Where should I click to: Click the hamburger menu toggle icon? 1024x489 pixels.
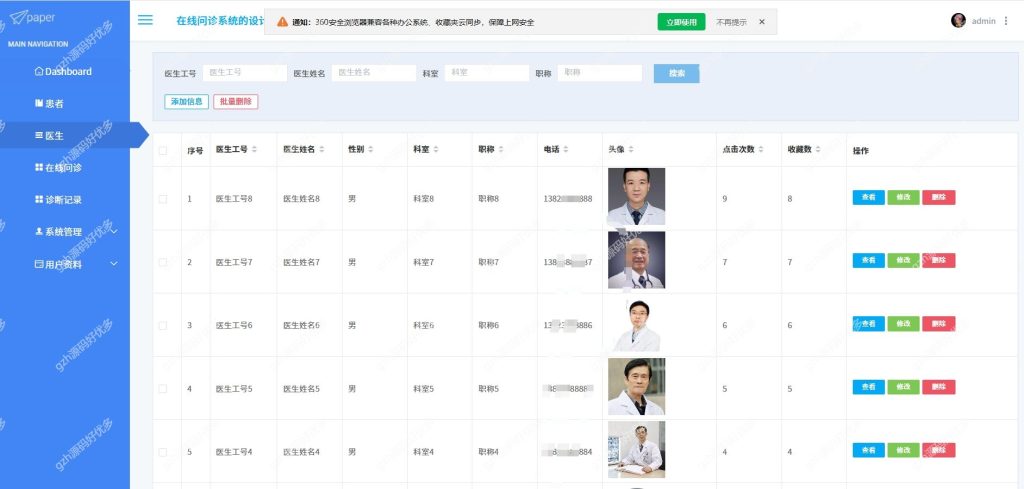145,20
